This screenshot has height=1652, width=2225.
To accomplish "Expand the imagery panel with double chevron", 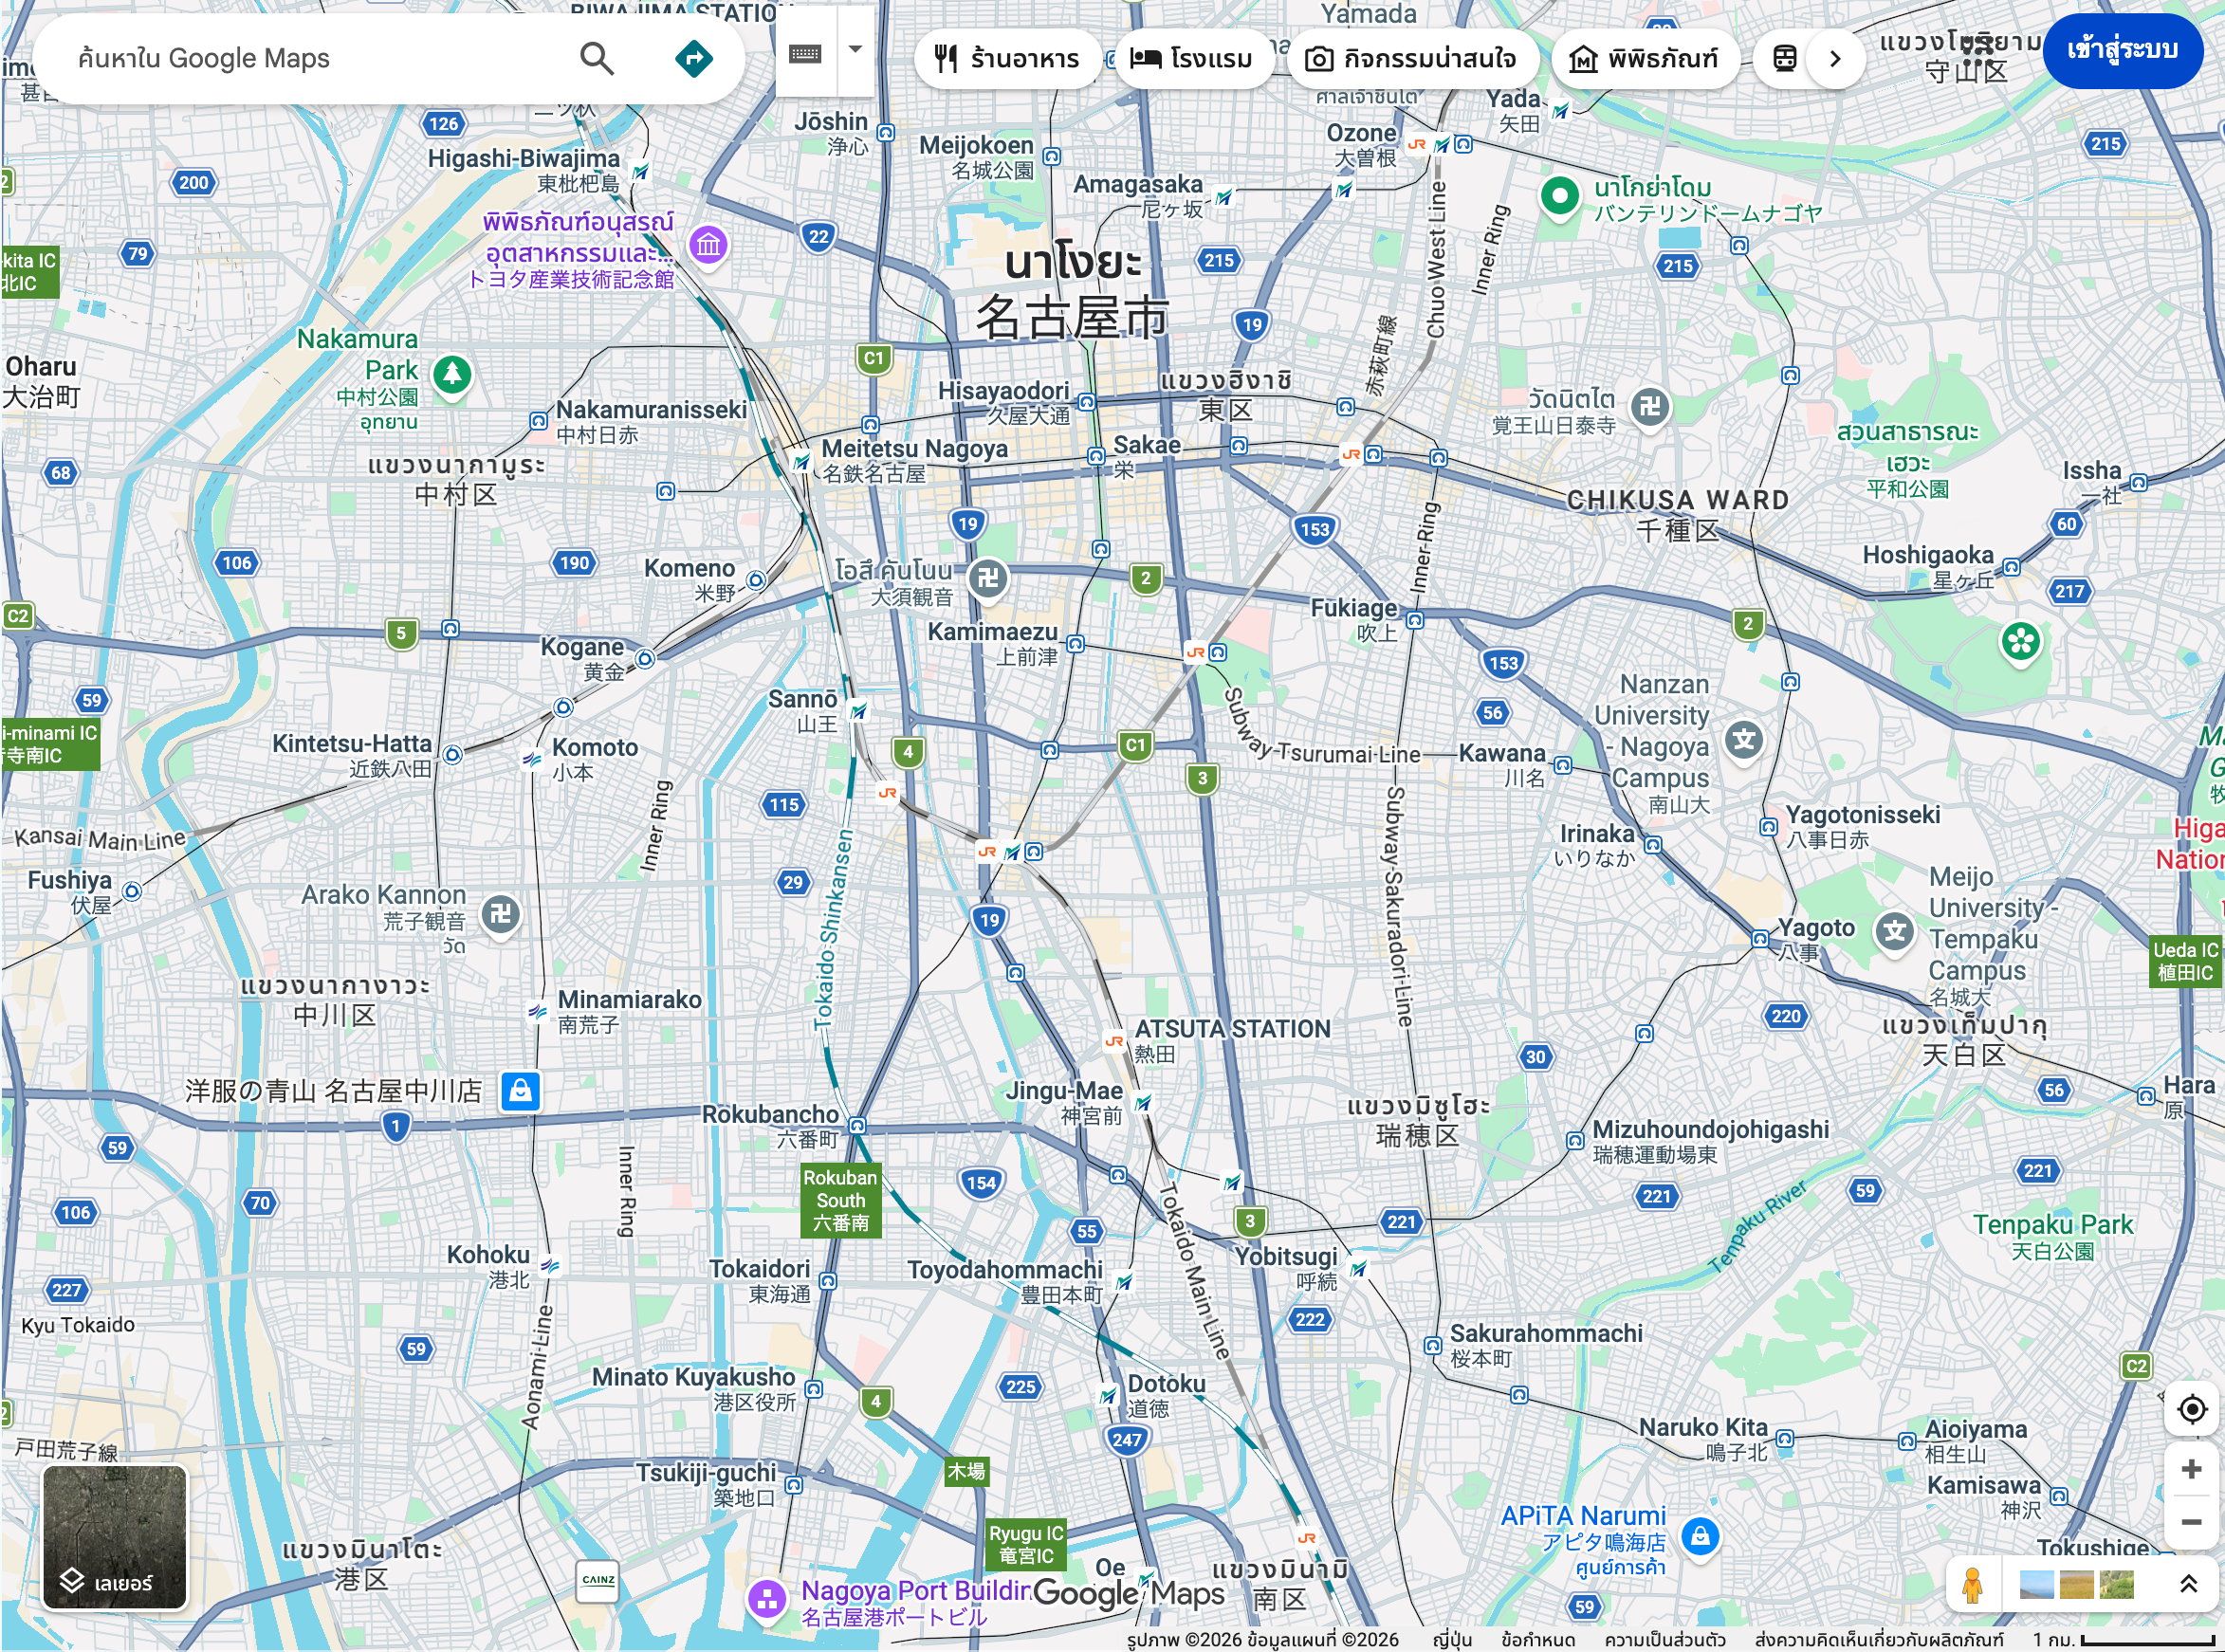I will click(x=2187, y=1584).
